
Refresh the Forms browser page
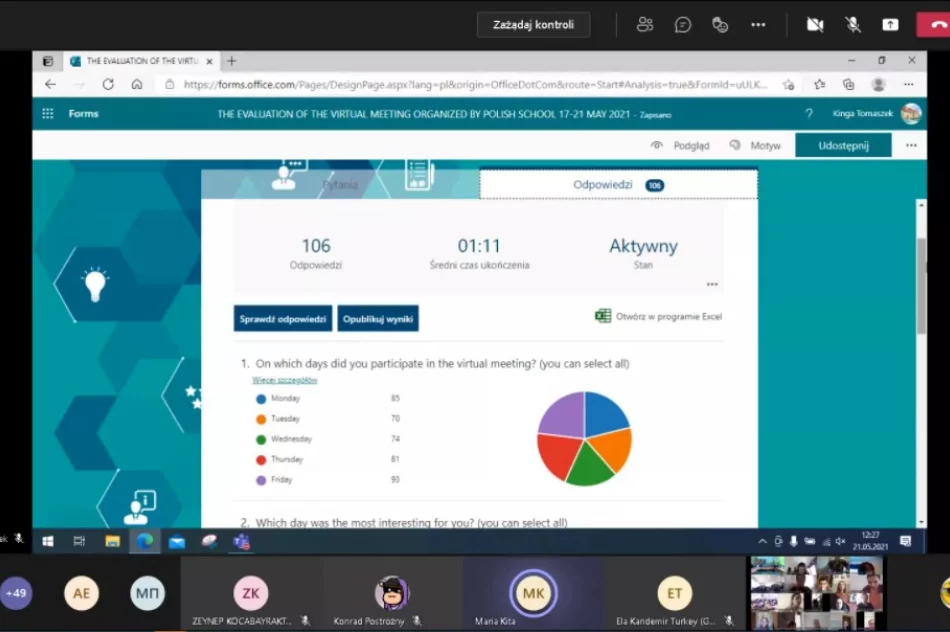pyautogui.click(x=108, y=85)
